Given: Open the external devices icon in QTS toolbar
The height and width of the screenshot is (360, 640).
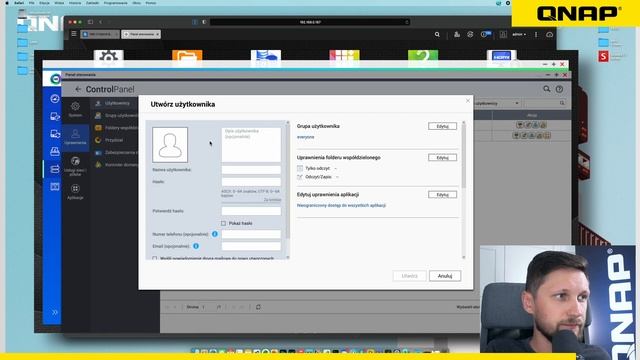Looking at the screenshot, I should point(470,35).
